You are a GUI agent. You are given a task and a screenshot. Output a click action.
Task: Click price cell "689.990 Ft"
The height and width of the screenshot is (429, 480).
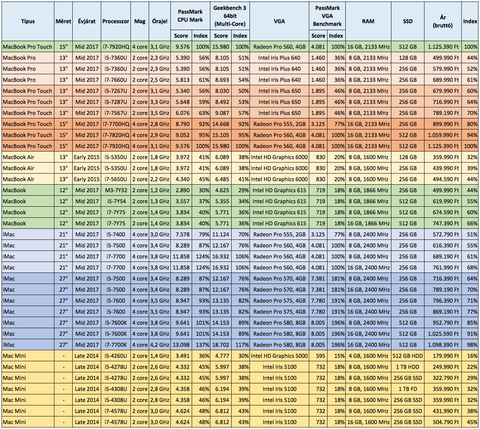tap(443, 80)
